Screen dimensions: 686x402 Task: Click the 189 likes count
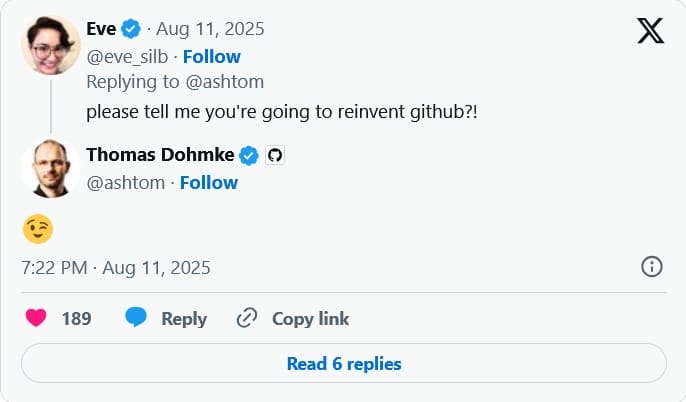[76, 318]
